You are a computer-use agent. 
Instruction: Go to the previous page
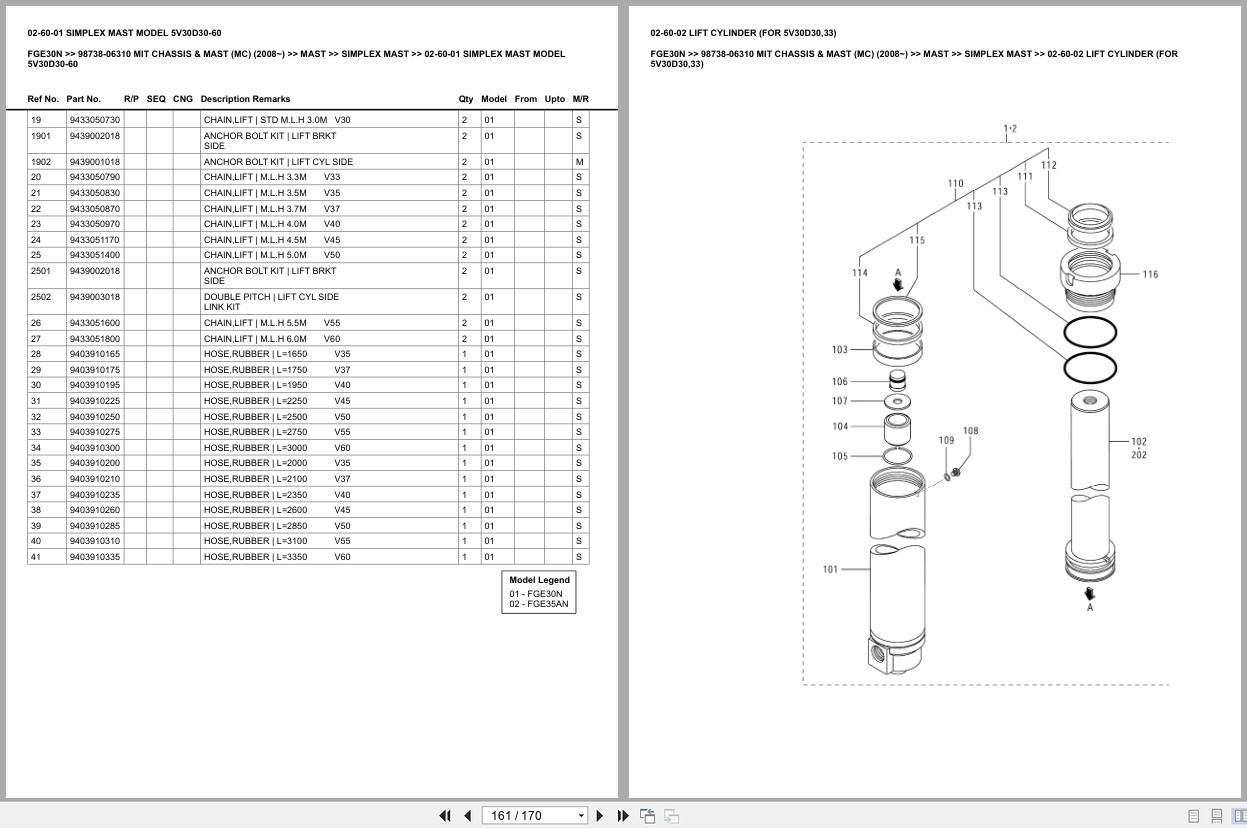click(x=467, y=815)
